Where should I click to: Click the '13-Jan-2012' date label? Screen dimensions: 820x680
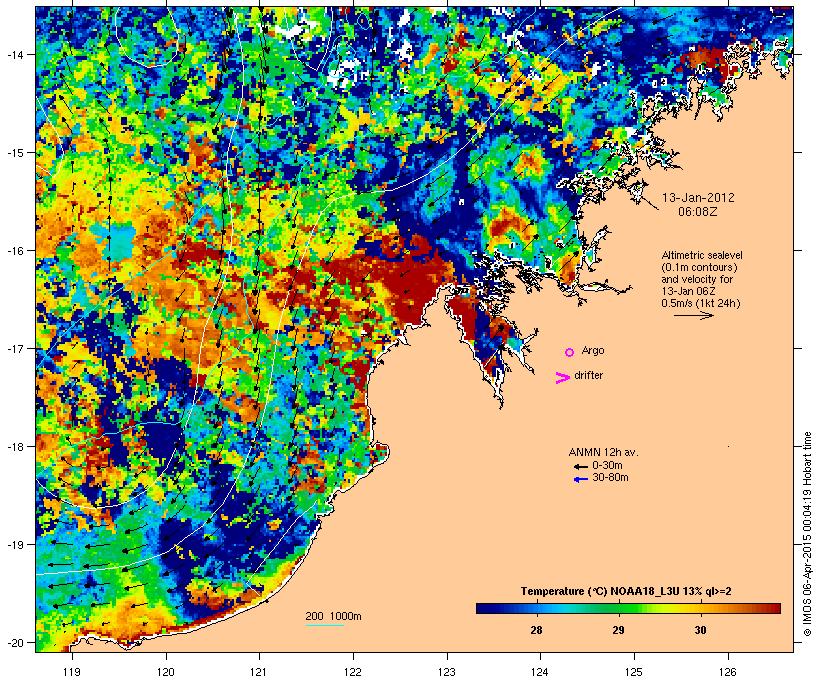pos(698,198)
